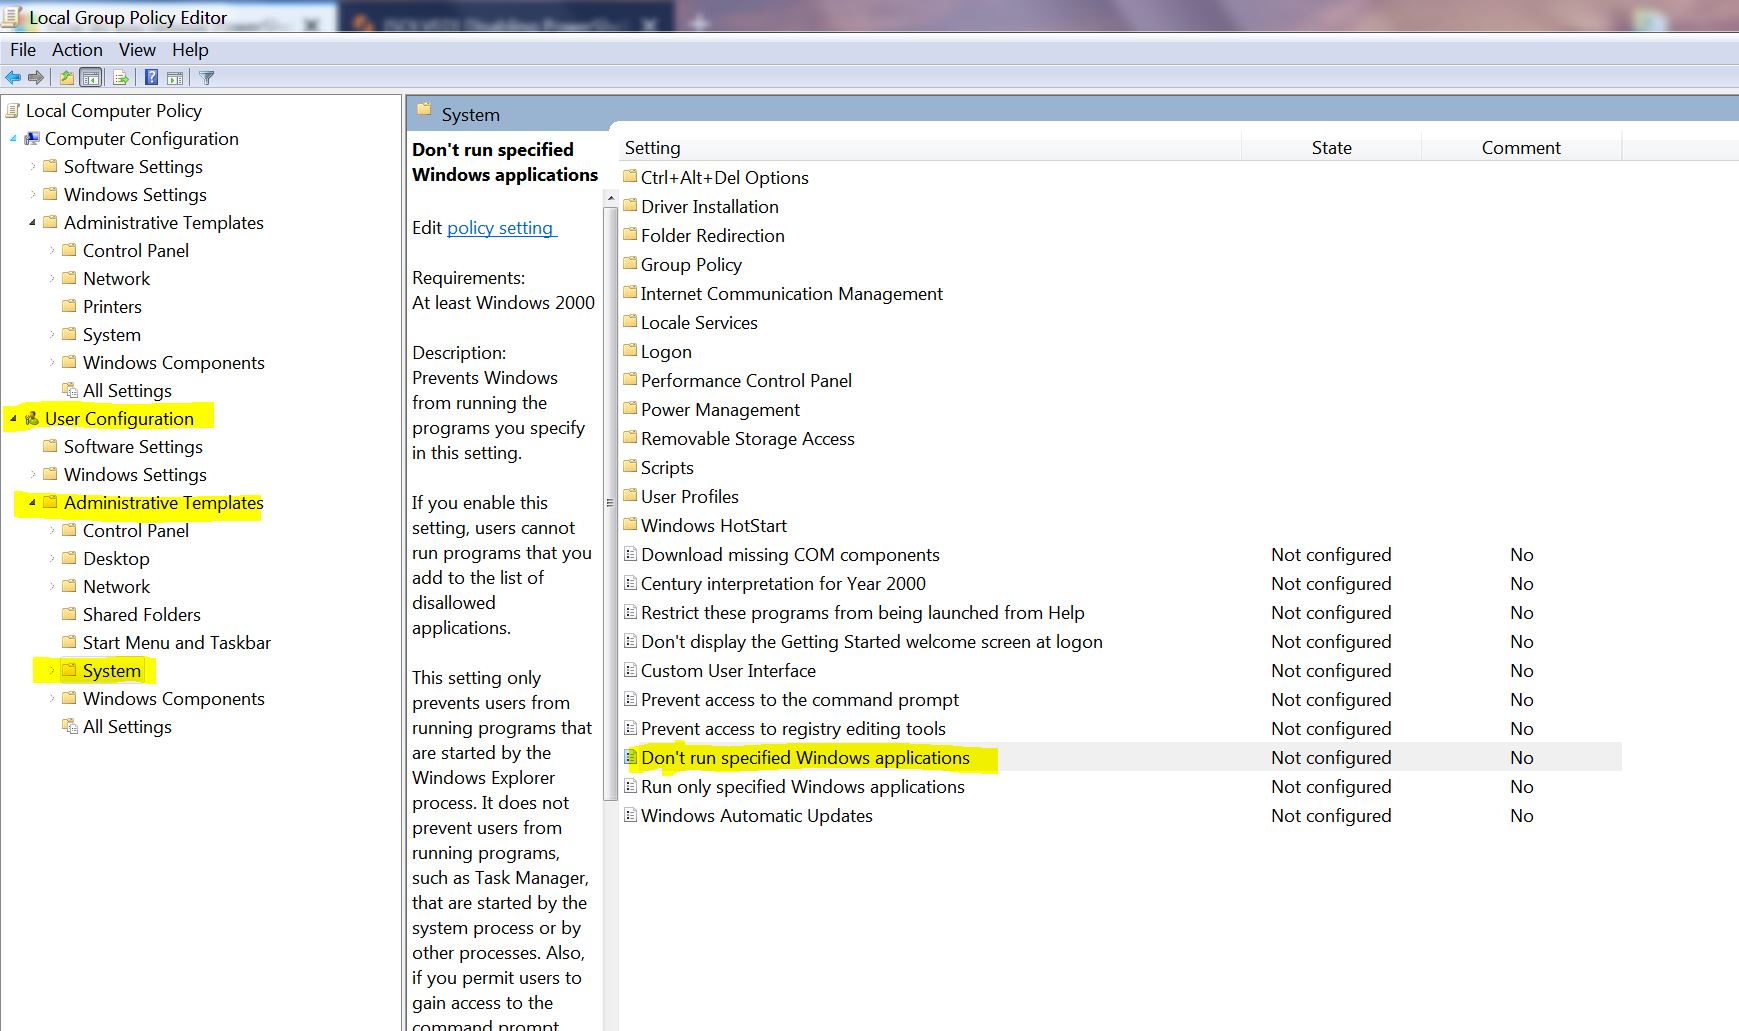Toggle the Show/Hide Action Pane toolbar icon
1739x1031 pixels.
point(174,77)
